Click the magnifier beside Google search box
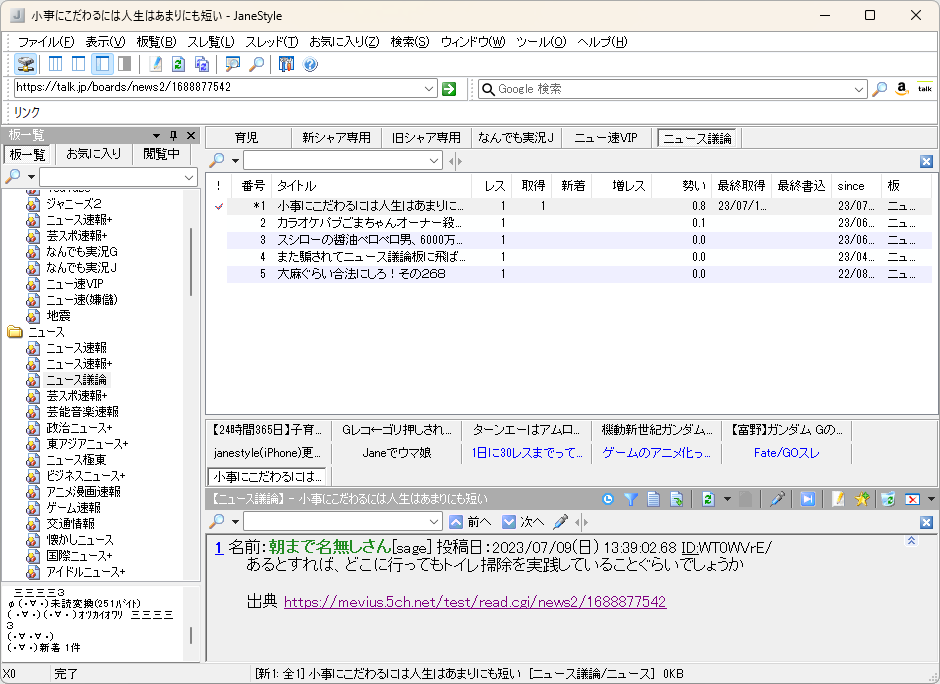Screen dimensions: 940x684 [x=879, y=89]
